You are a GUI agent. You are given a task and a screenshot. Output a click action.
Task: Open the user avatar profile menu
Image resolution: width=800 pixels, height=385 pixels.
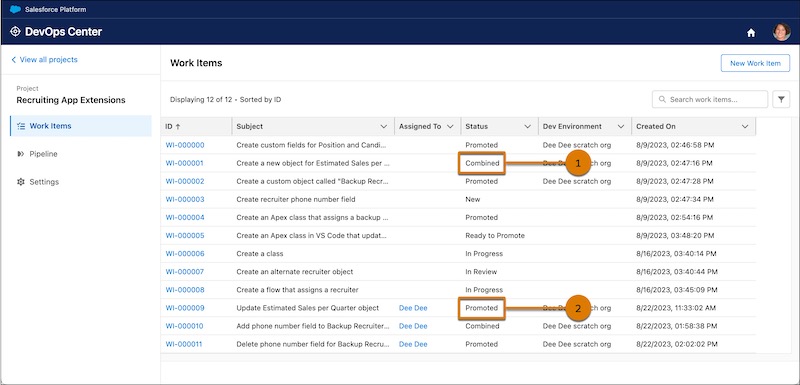[781, 32]
